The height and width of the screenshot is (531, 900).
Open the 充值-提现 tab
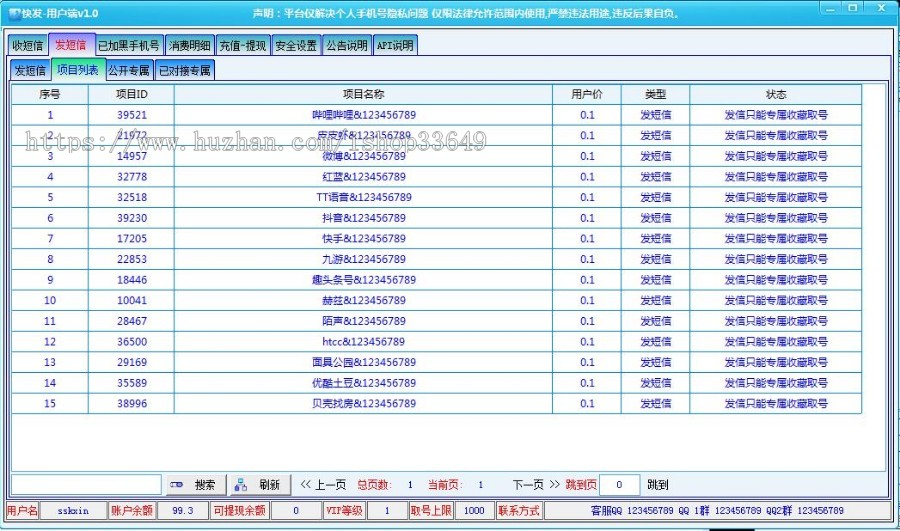[x=243, y=45]
